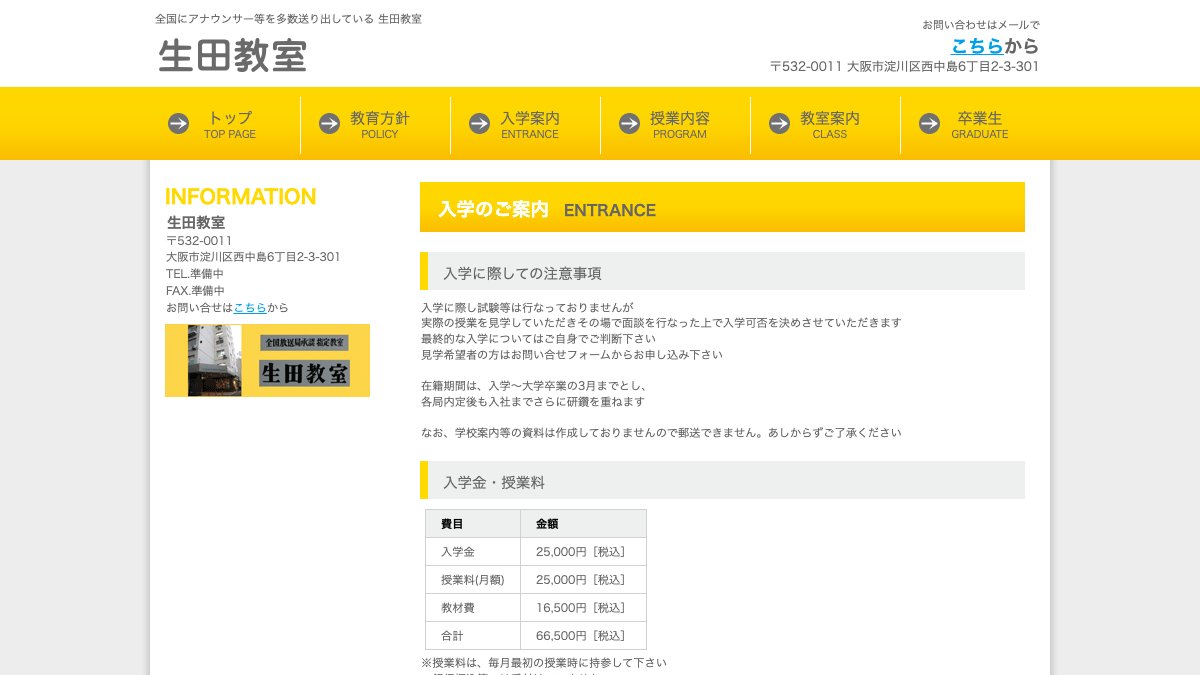The width and height of the screenshot is (1200, 675).
Task: Click the 16,500円 [税込] amount cell
Action: 584,608
